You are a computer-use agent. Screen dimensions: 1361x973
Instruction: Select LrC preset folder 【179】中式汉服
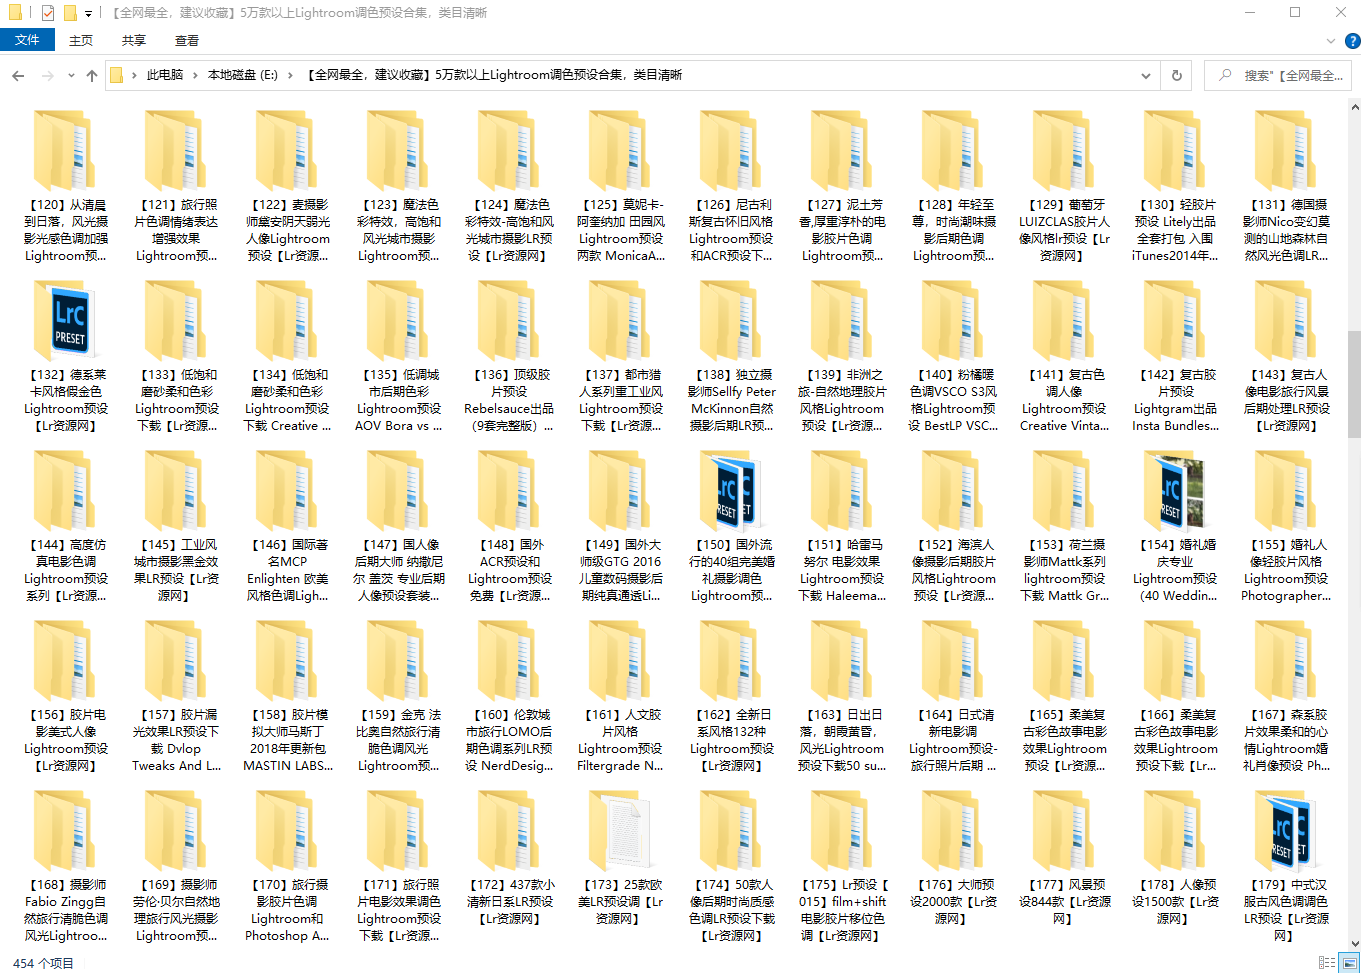pyautogui.click(x=1286, y=866)
